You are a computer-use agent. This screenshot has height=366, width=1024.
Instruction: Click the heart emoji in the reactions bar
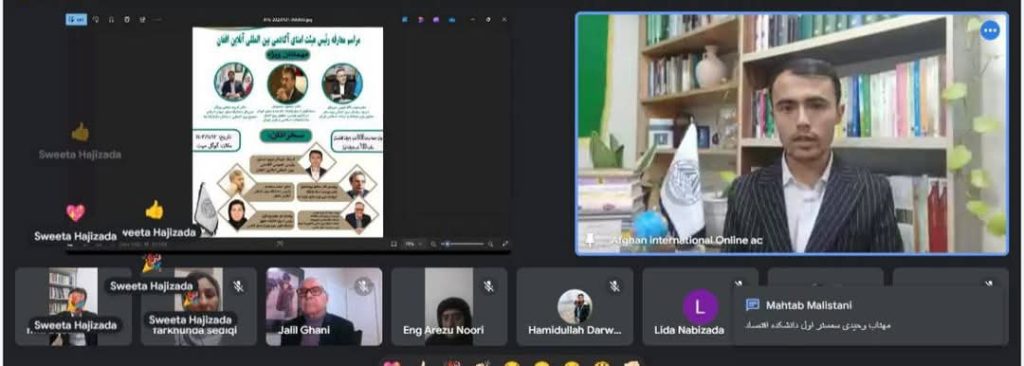(392, 363)
